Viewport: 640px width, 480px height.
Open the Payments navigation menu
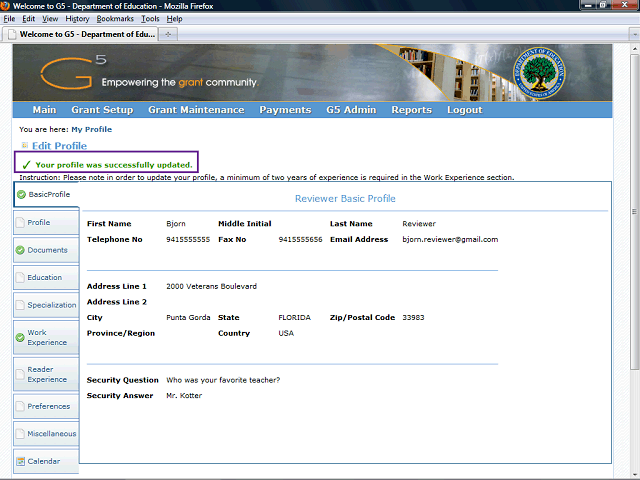(285, 110)
